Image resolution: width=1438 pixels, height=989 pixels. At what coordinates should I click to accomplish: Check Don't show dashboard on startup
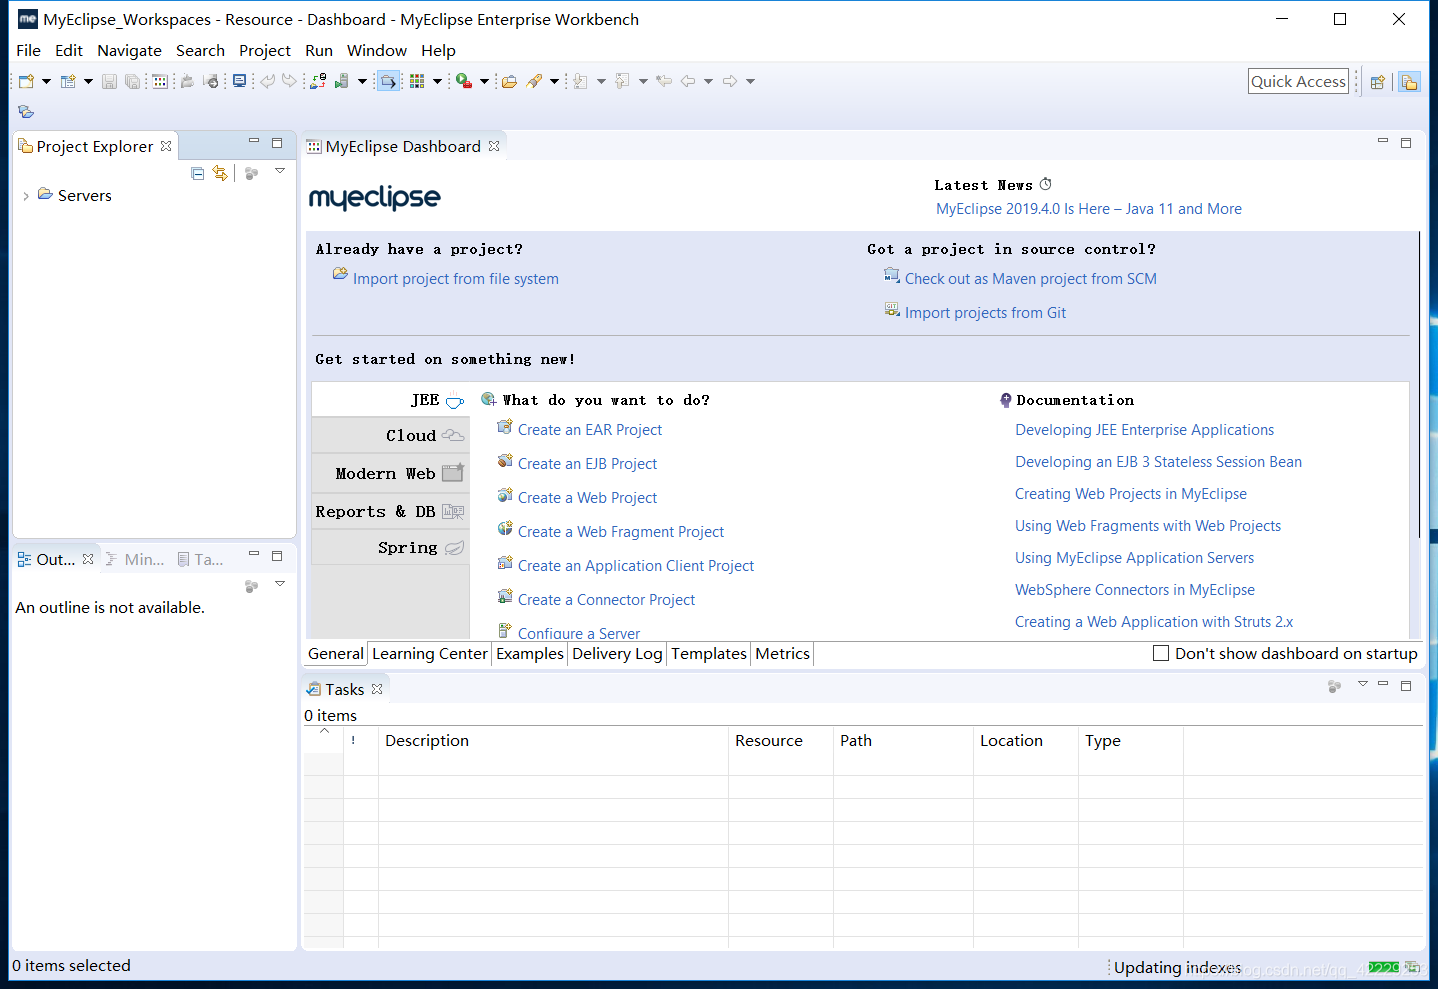pyautogui.click(x=1161, y=653)
